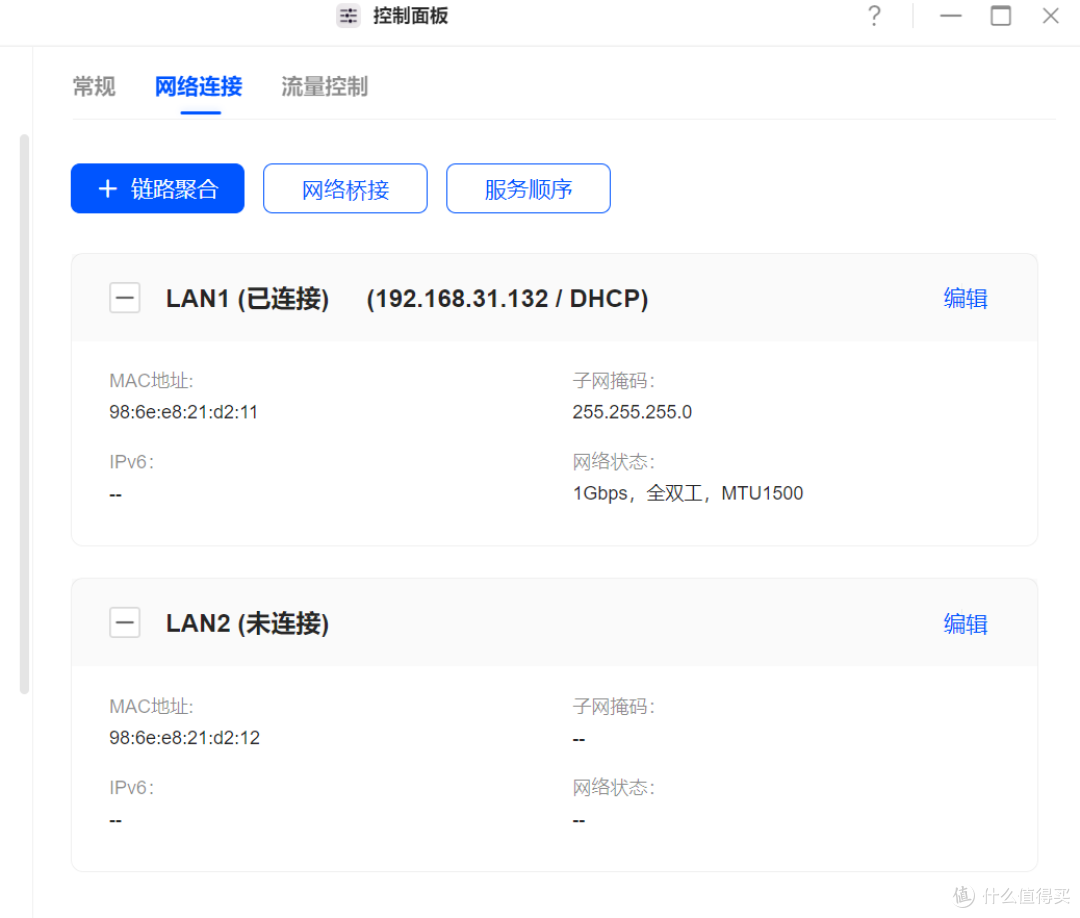The image size is (1080, 918).
Task: Switch to the 常规 tab
Action: pyautogui.click(x=94, y=87)
